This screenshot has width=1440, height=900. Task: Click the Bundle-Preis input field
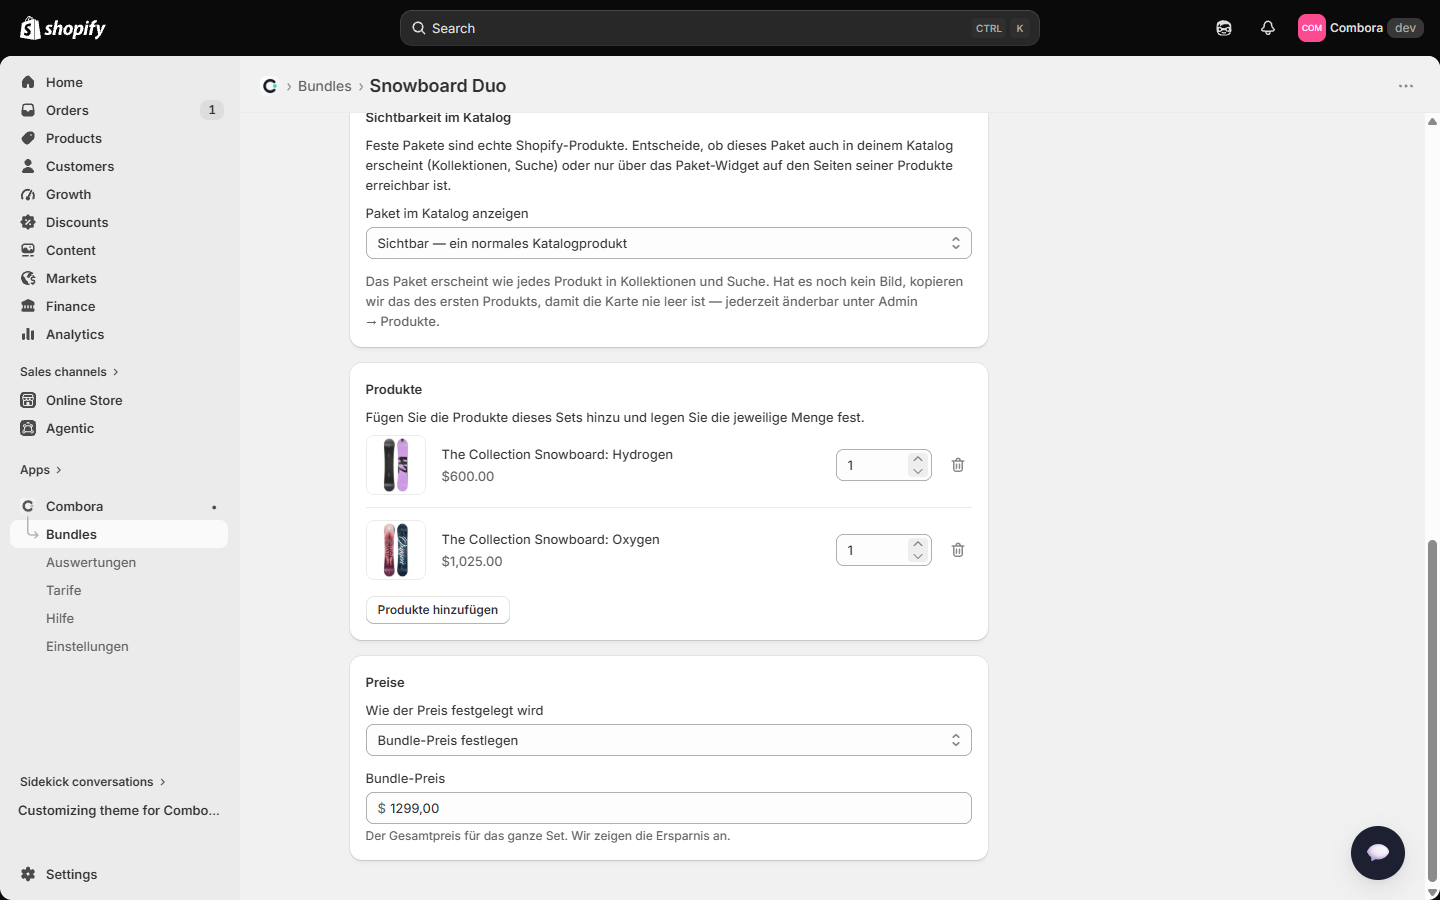669,808
